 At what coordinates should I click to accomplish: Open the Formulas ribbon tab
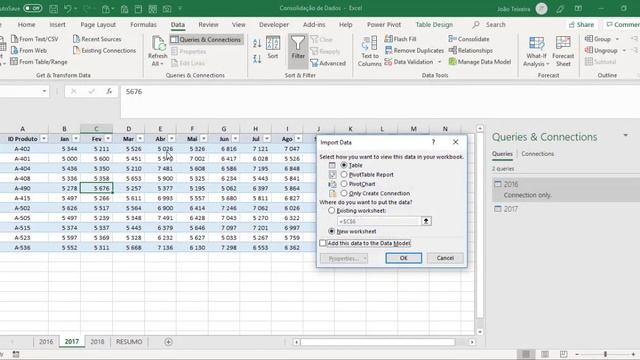[x=143, y=25]
